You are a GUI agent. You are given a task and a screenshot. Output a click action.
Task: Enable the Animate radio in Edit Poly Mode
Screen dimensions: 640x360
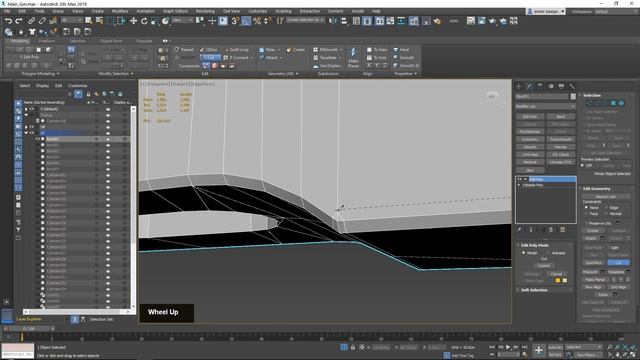(x=556, y=253)
